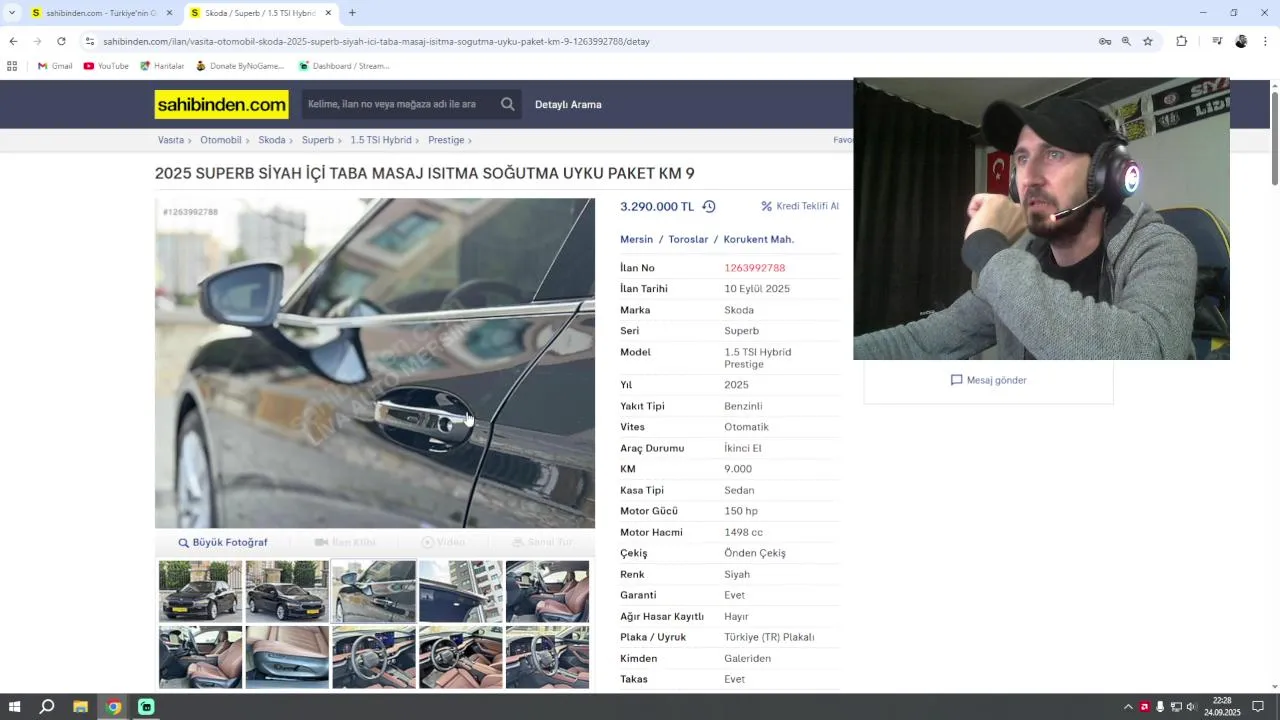Select fourth thumbnail in first row
Screen dimensions: 1280x720
coord(461,591)
